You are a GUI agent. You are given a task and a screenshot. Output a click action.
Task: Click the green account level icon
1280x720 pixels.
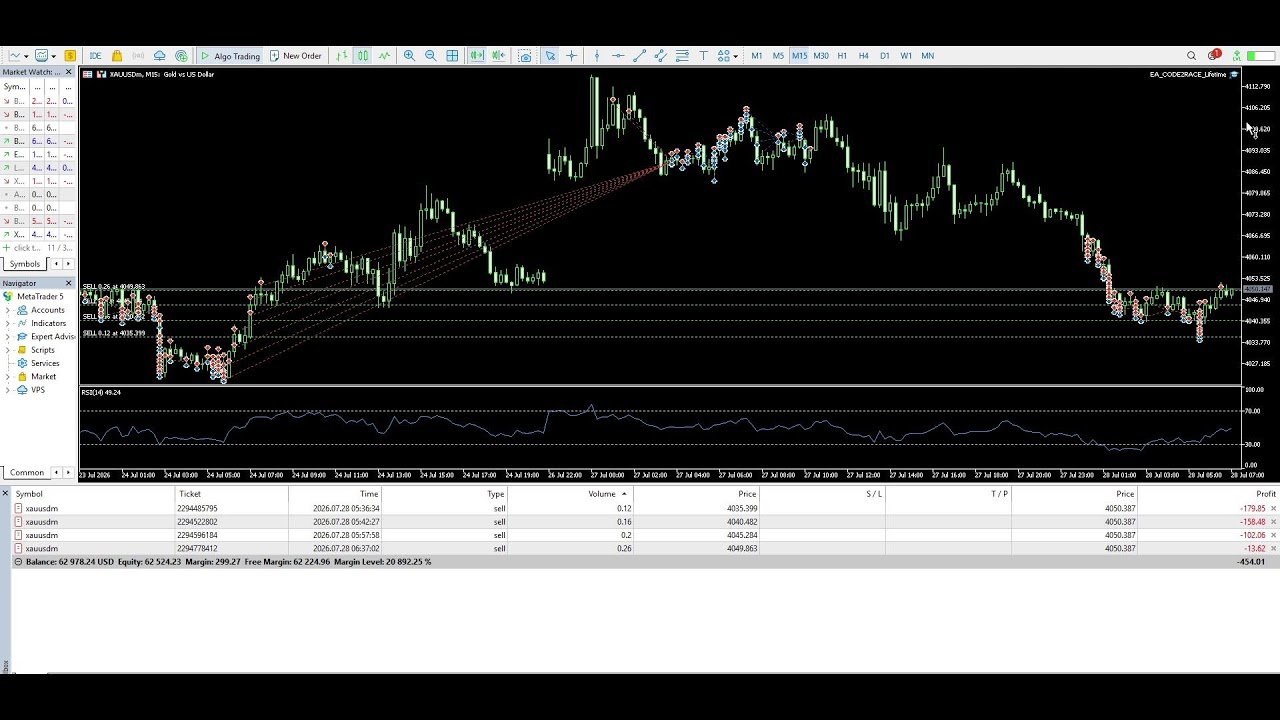1236,56
